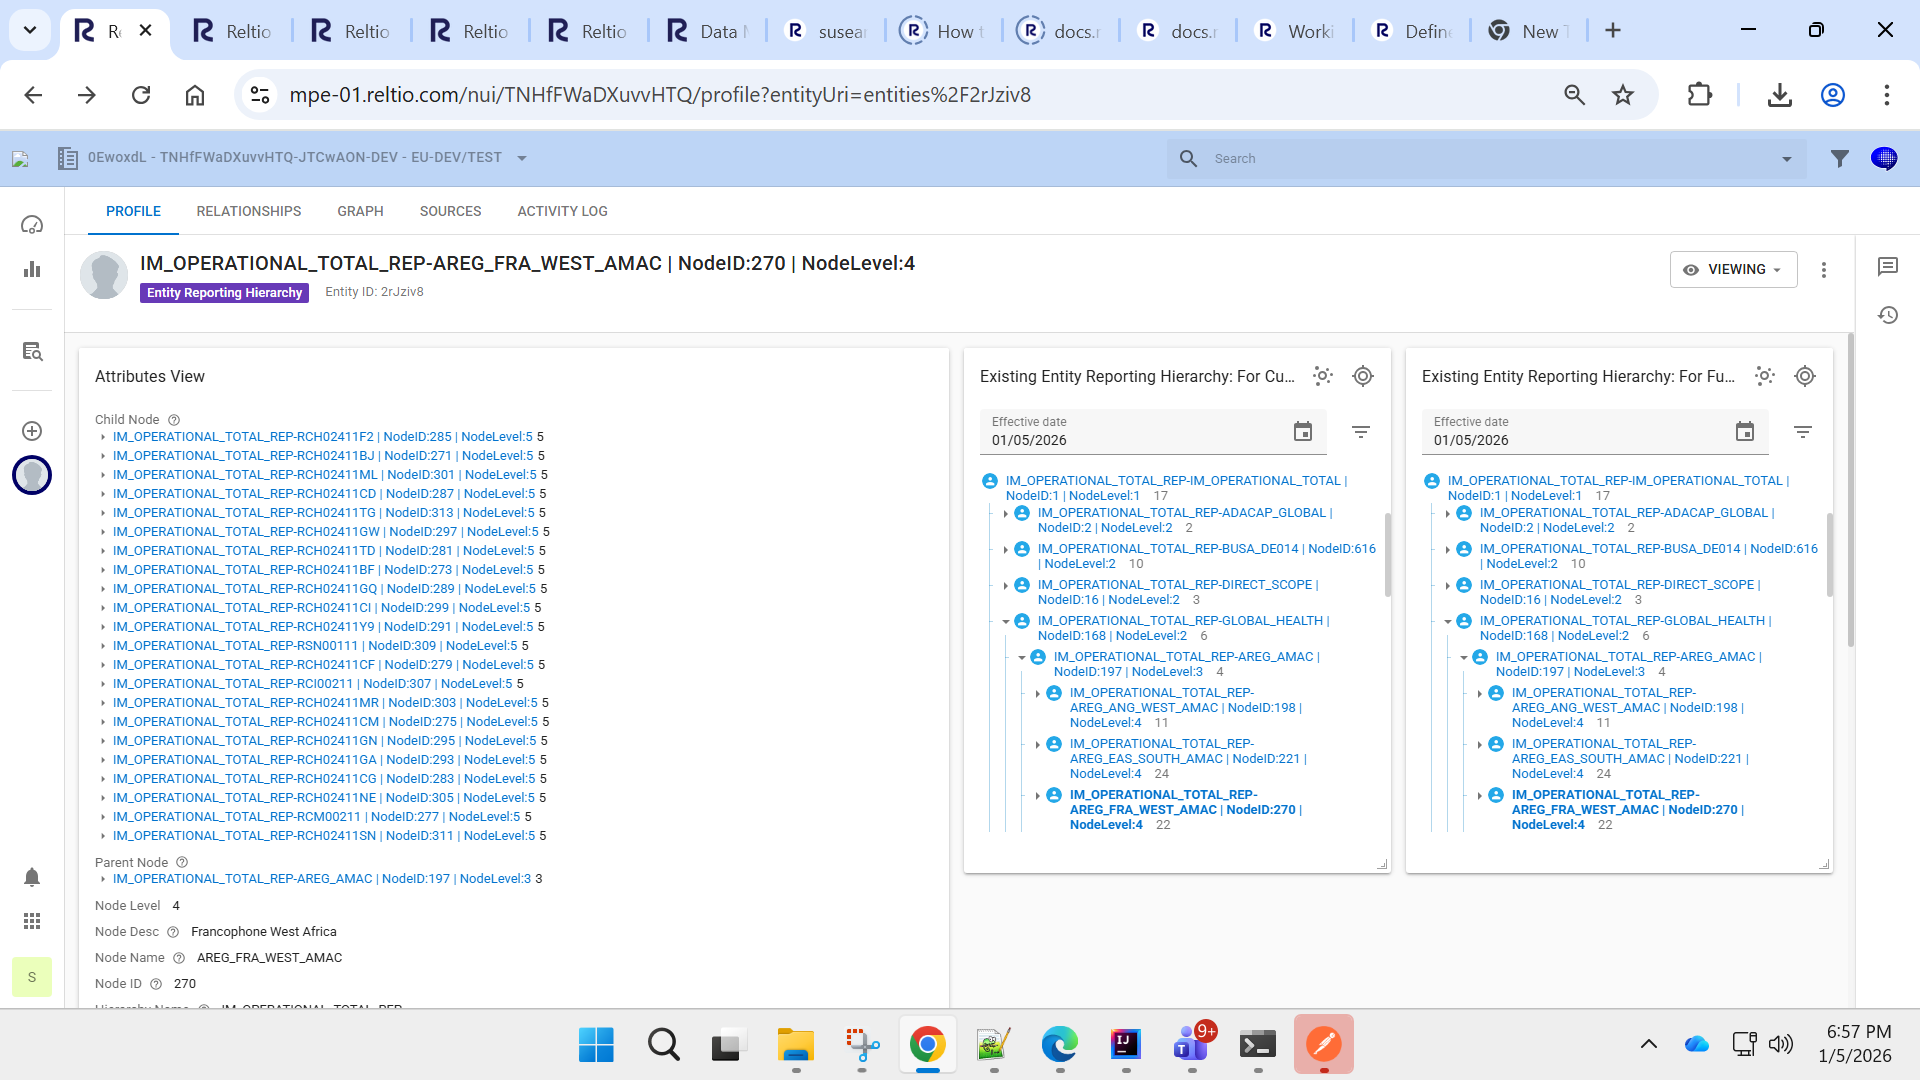The width and height of the screenshot is (1920, 1080).
Task: Click locate target icon in first hierarchy panel
Action: coord(1363,376)
